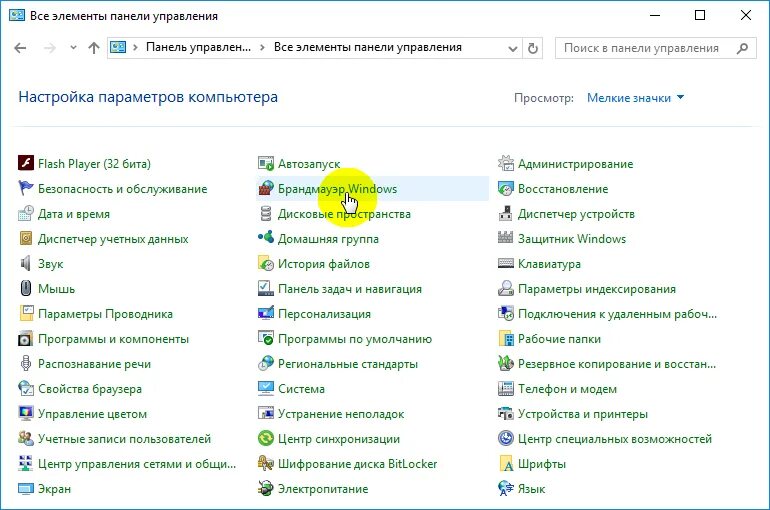Click the Телефон и модем icon

point(506,388)
